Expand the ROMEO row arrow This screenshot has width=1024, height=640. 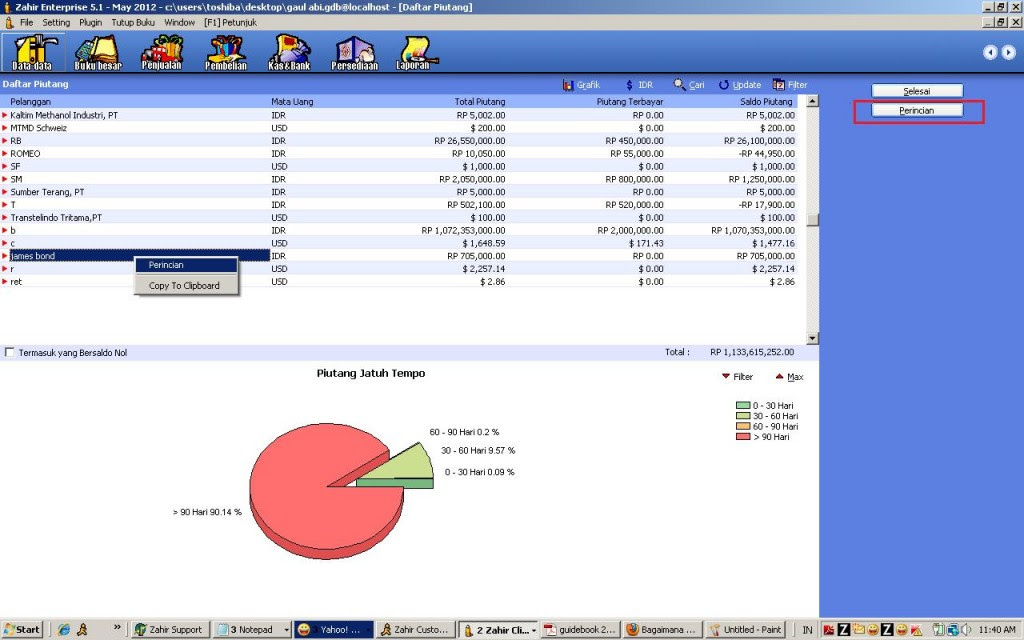(5, 153)
